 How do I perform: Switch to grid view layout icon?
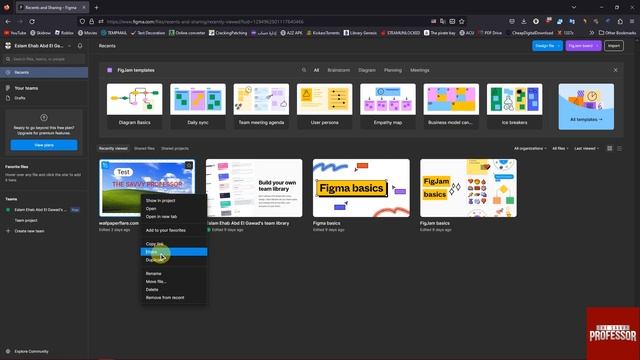[609, 149]
